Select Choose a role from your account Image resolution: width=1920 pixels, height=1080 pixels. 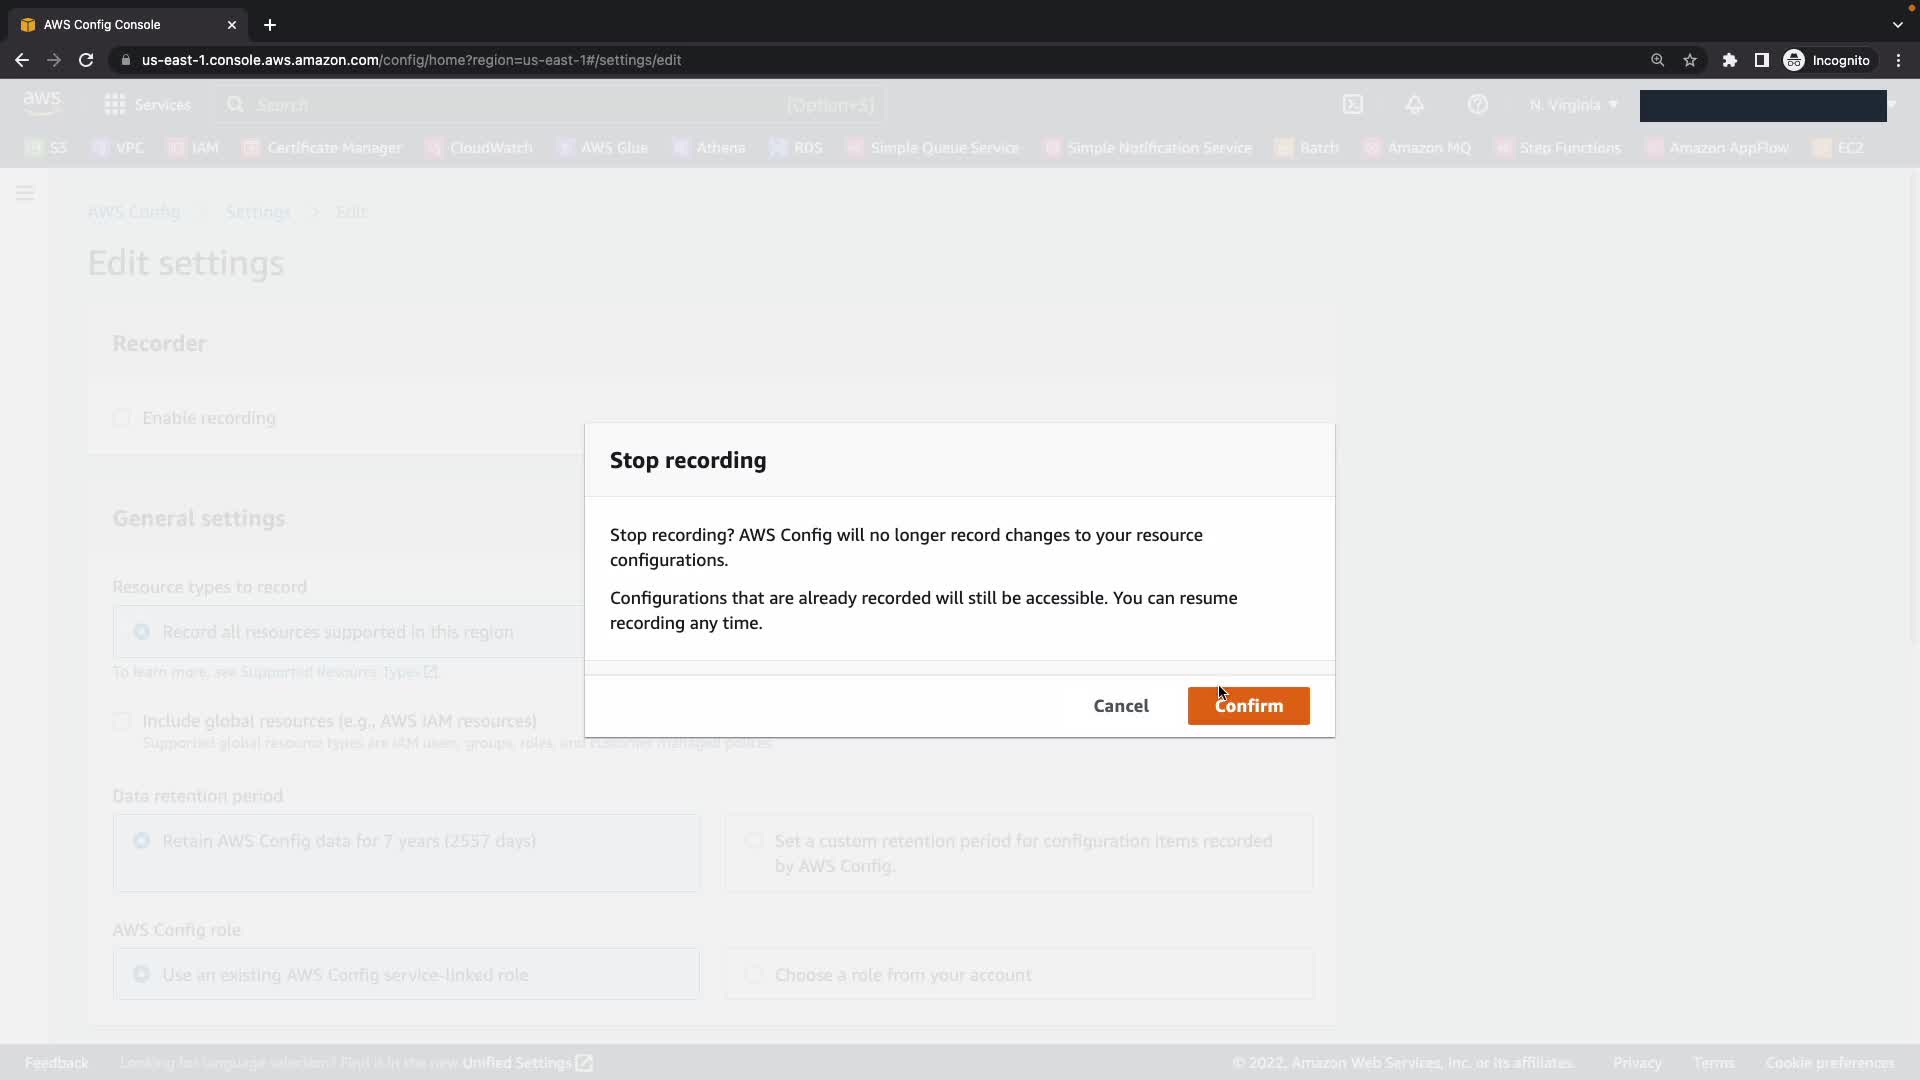point(754,974)
